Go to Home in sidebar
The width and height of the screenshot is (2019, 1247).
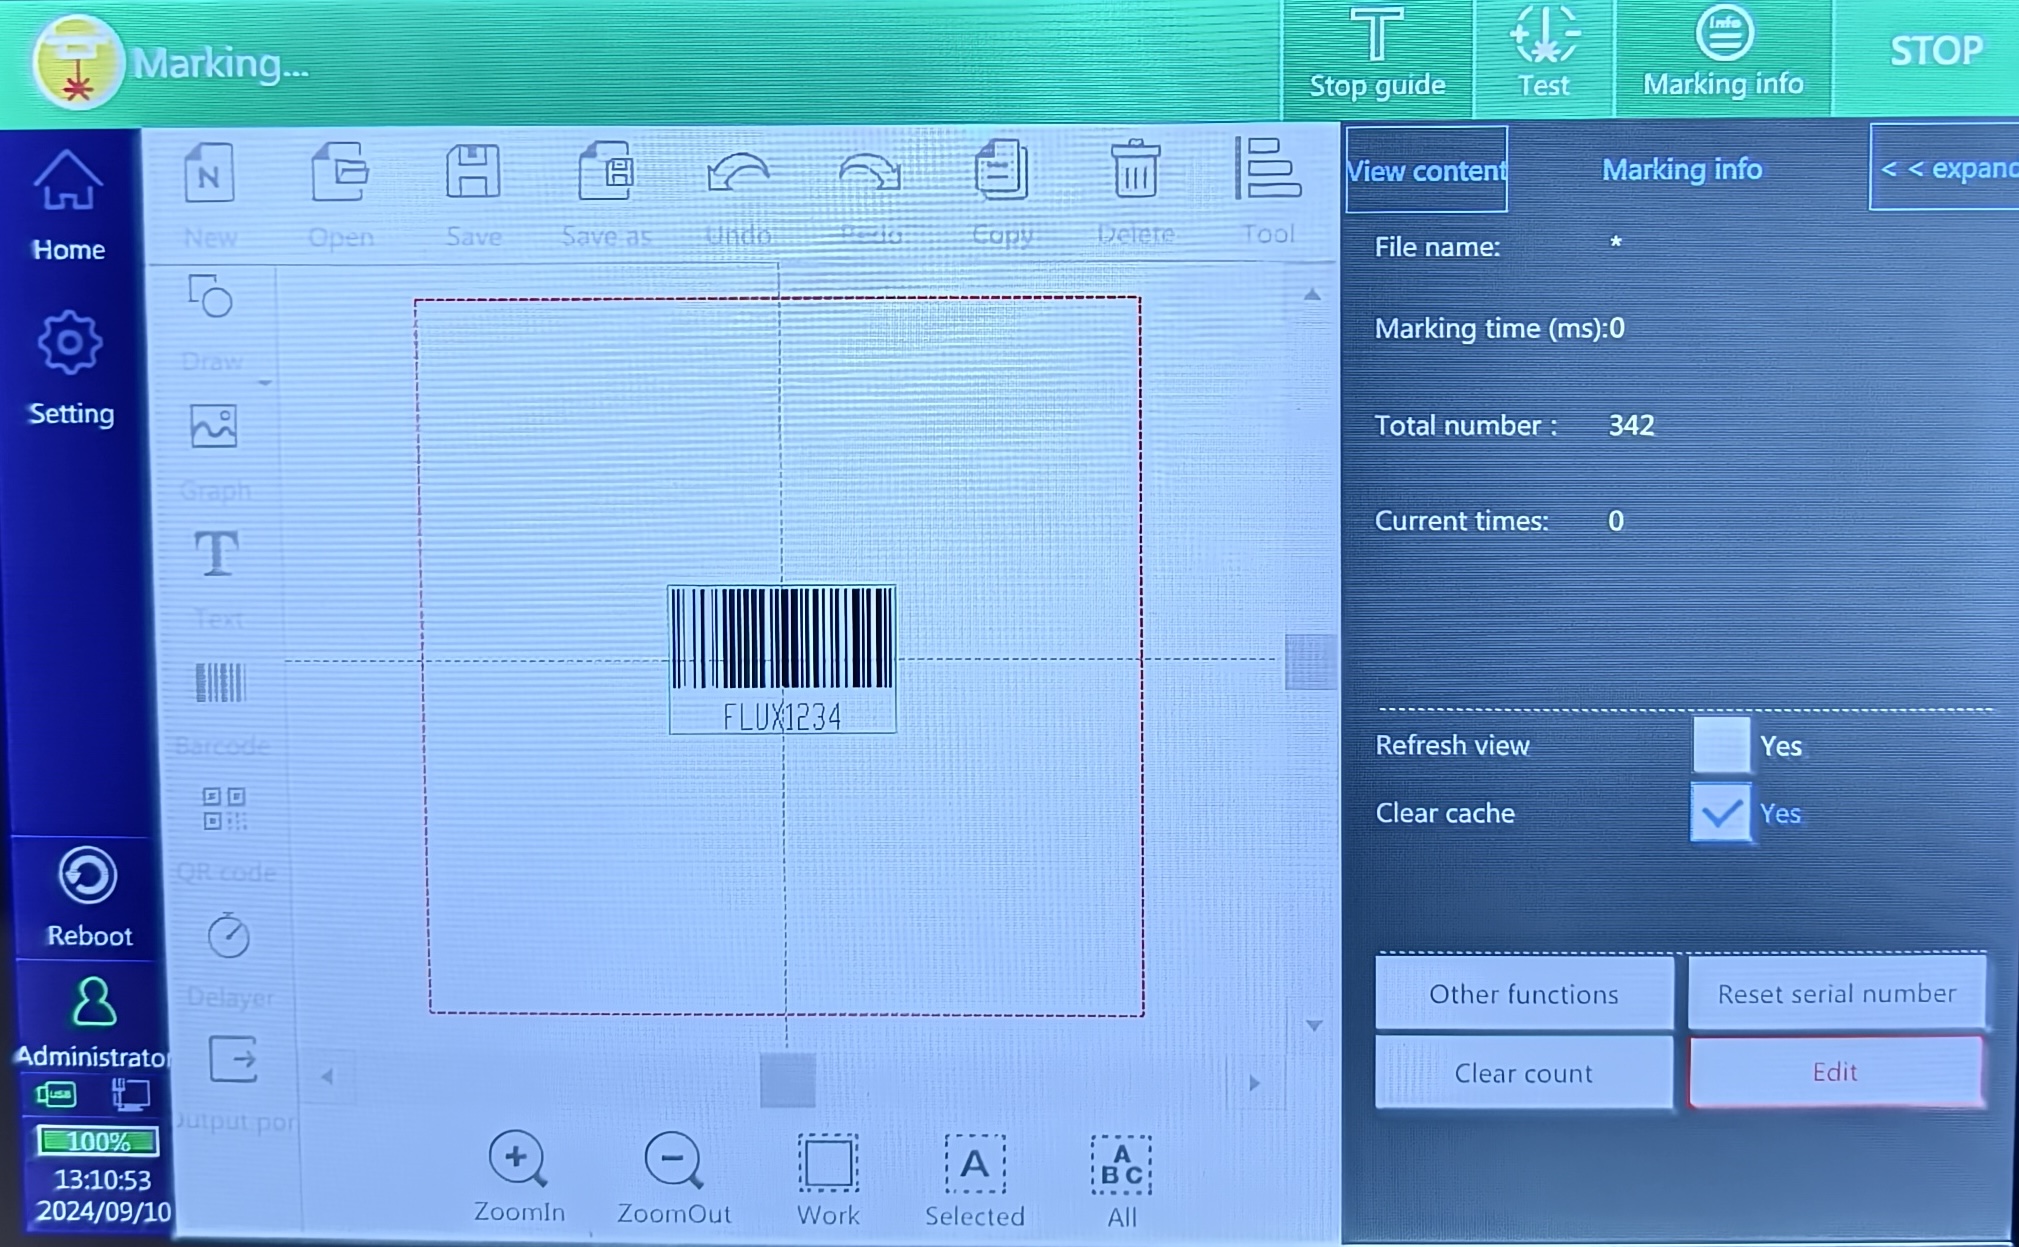coord(68,205)
